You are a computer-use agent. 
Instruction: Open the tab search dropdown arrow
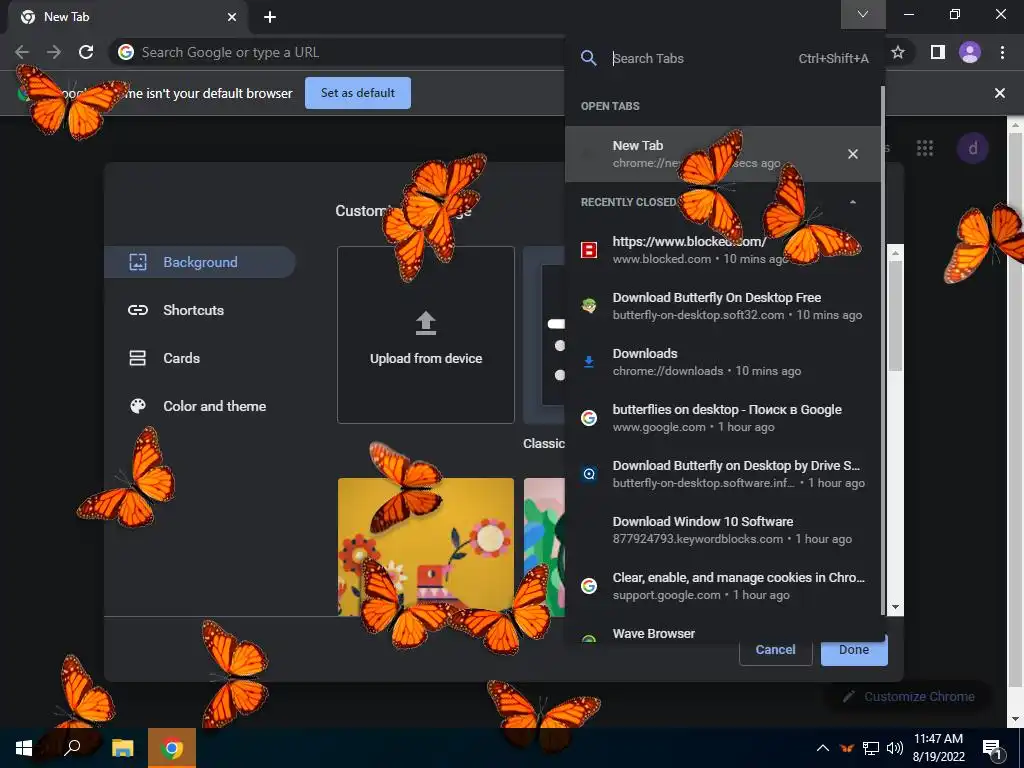[863, 14]
